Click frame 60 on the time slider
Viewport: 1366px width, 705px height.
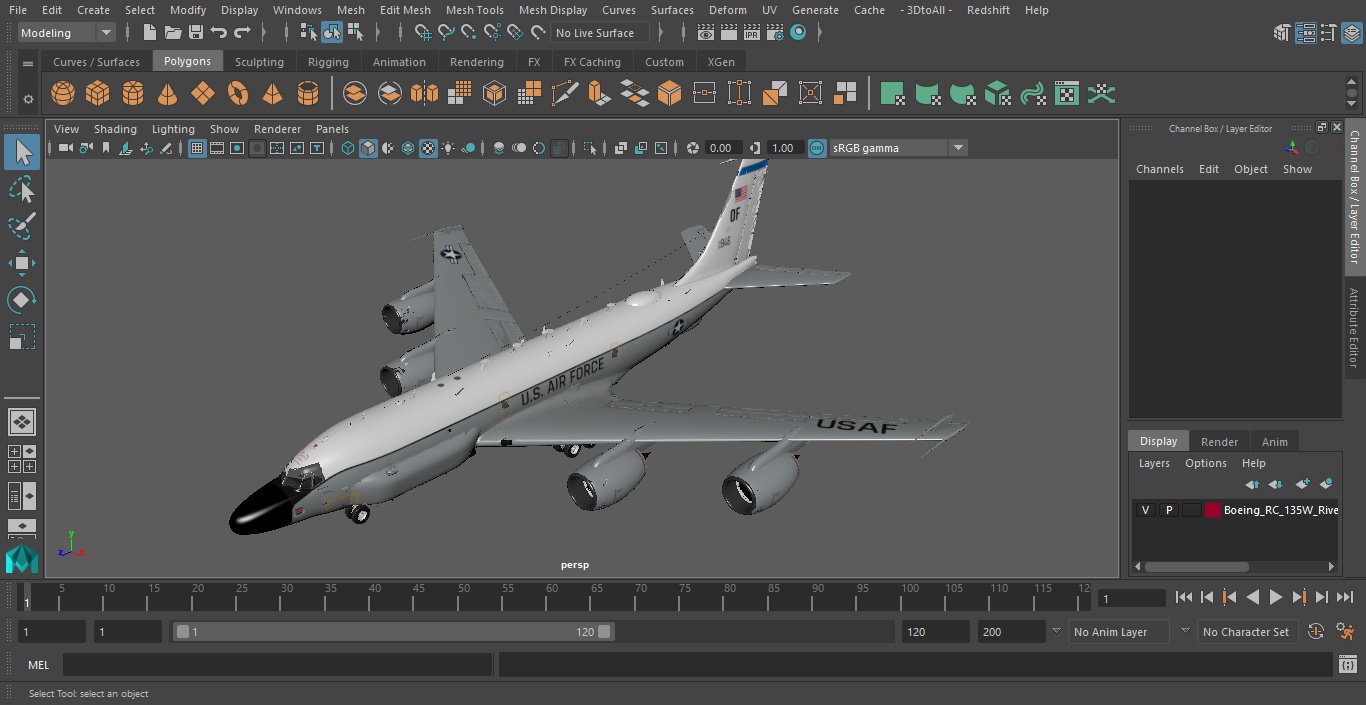(x=552, y=598)
